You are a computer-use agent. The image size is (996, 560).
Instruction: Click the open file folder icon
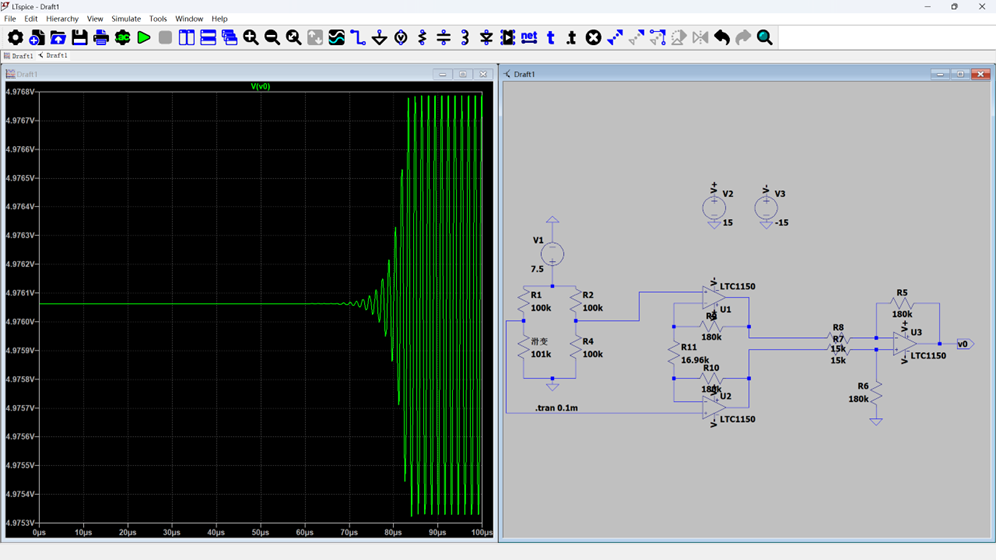58,37
